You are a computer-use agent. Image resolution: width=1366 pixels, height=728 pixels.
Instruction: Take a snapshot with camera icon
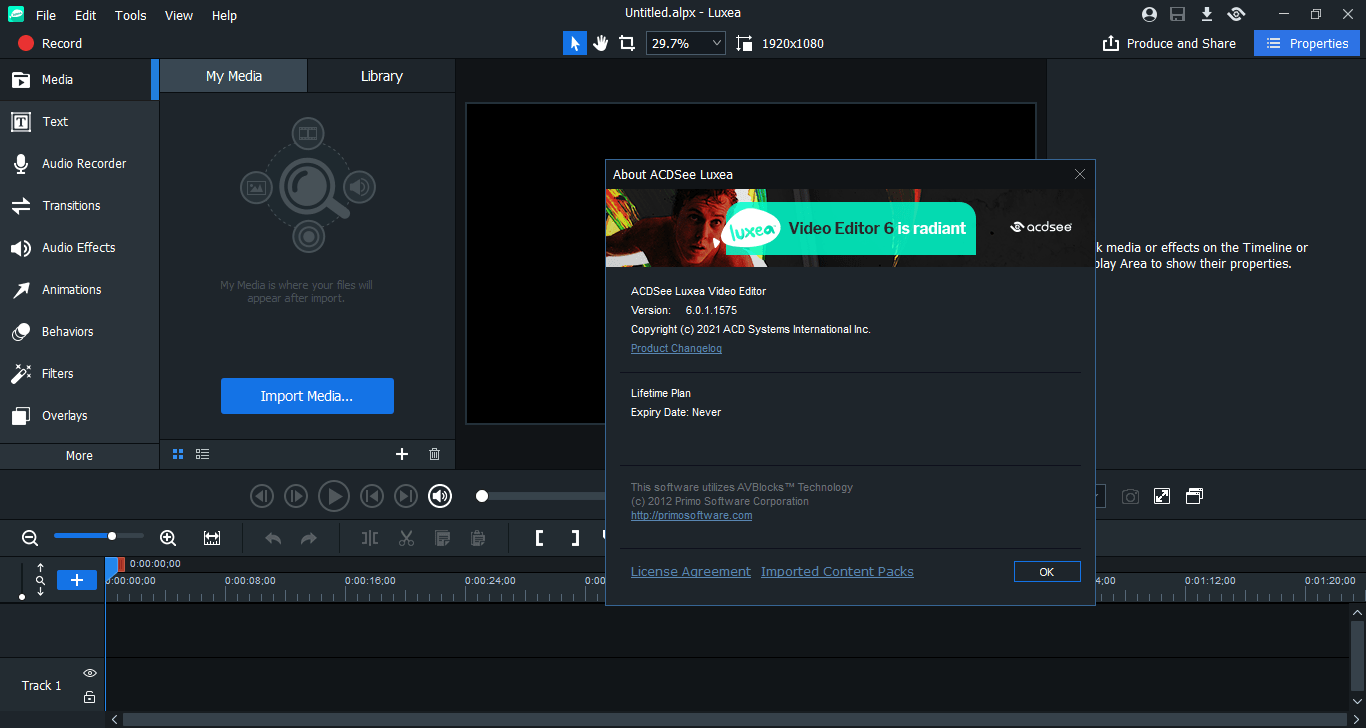point(1130,496)
